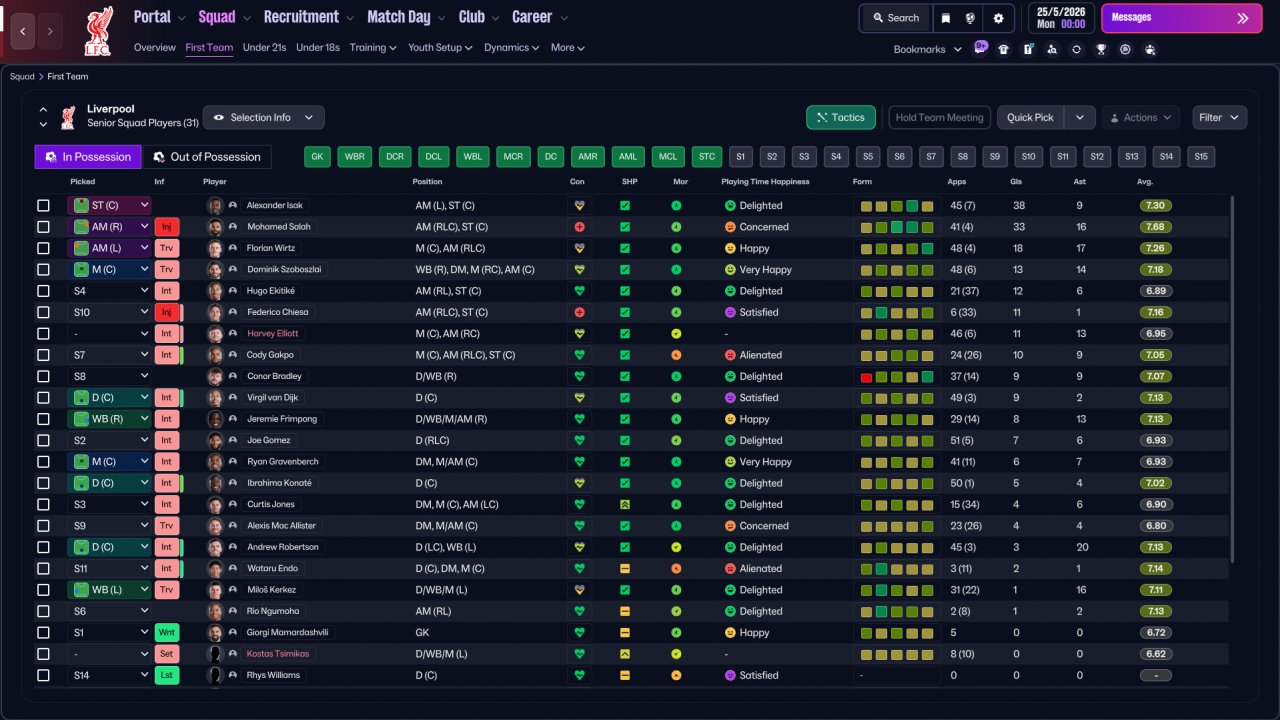Open the Filter dropdown
Screen dimensions: 1280x720
coord(1220,118)
